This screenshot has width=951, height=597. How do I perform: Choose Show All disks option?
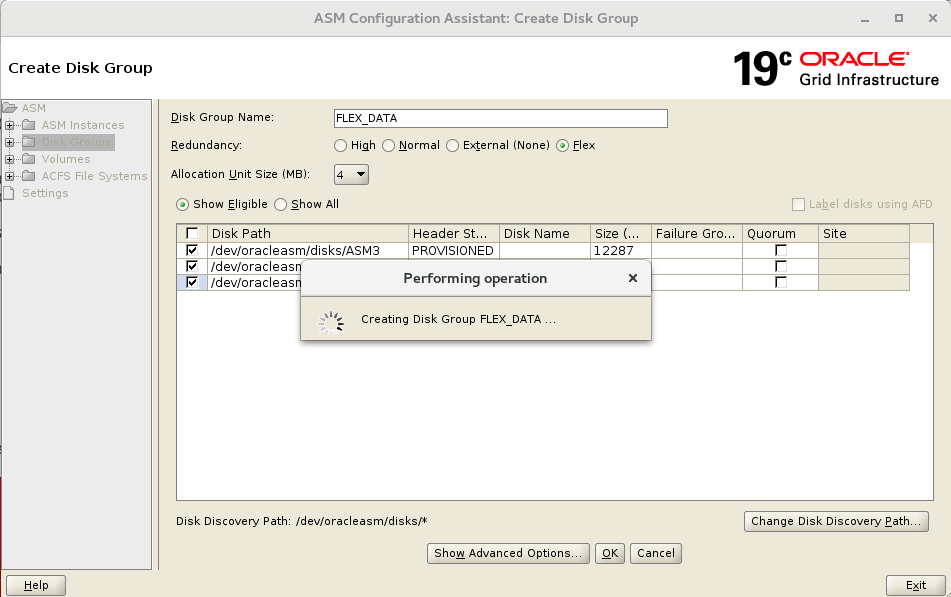(x=280, y=204)
